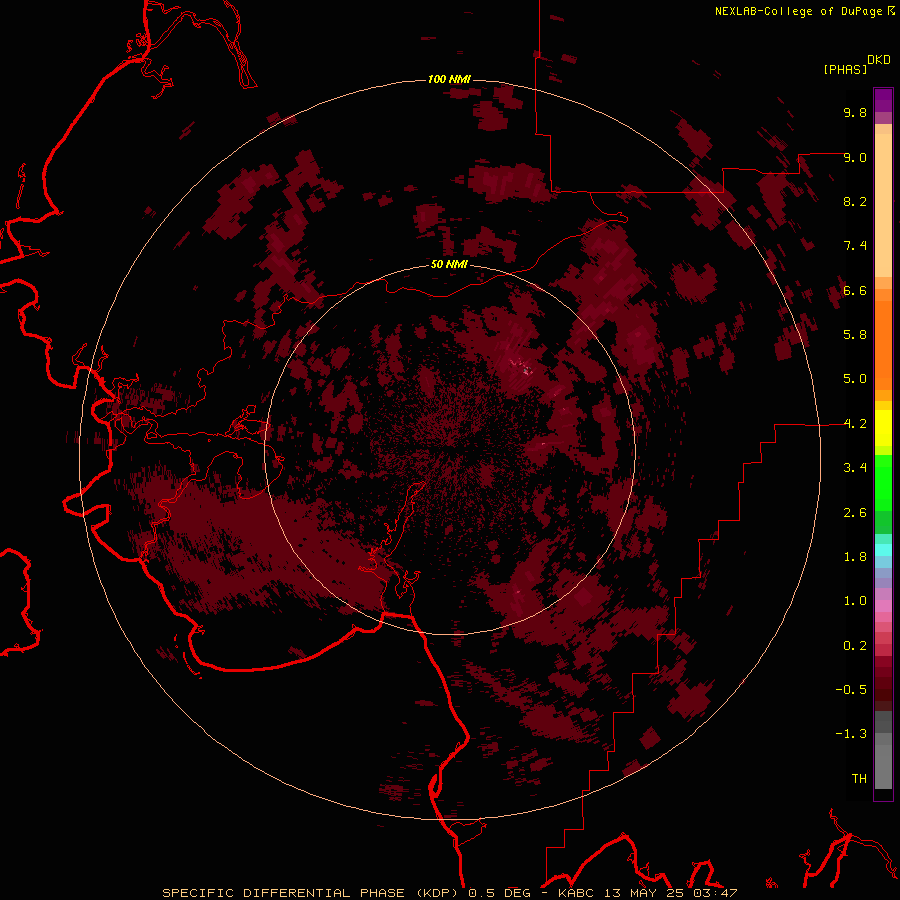Click the 5.8 value on the color scale
Screen dimensions: 900x900
pos(855,335)
